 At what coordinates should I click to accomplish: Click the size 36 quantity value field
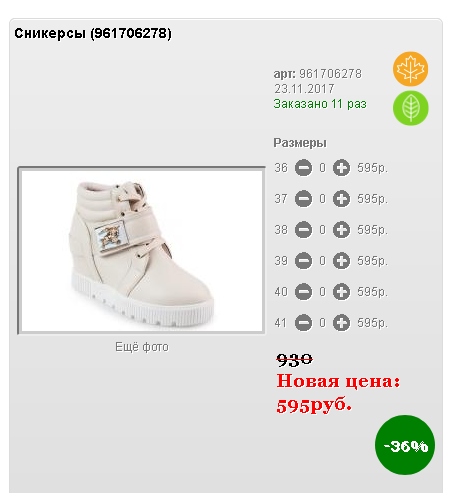coord(322,168)
